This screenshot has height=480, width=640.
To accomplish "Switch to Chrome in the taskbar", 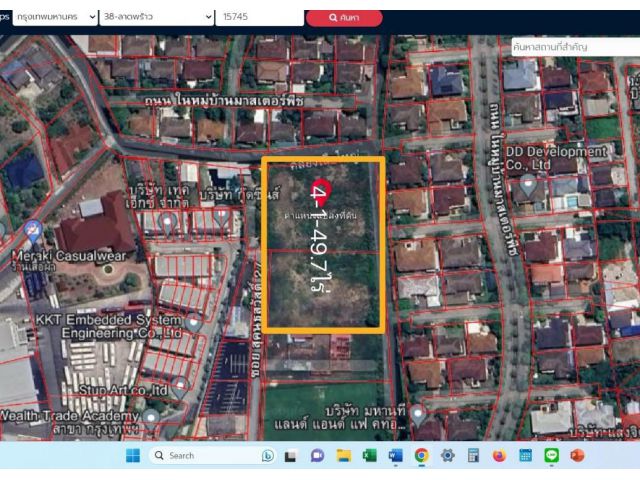I will click(x=422, y=456).
